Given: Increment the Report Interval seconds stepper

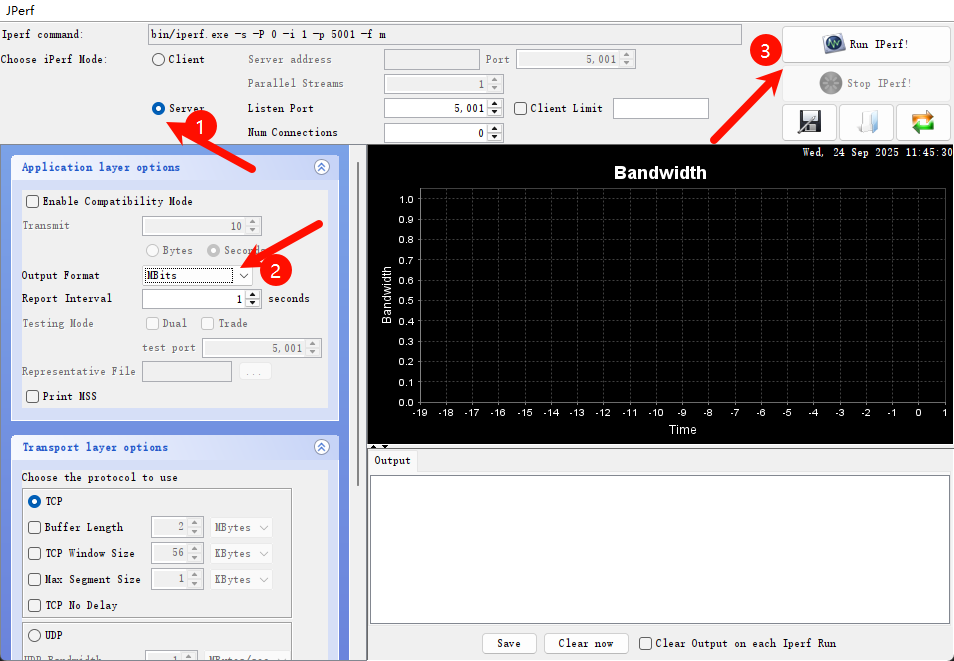Looking at the screenshot, I should (253, 294).
